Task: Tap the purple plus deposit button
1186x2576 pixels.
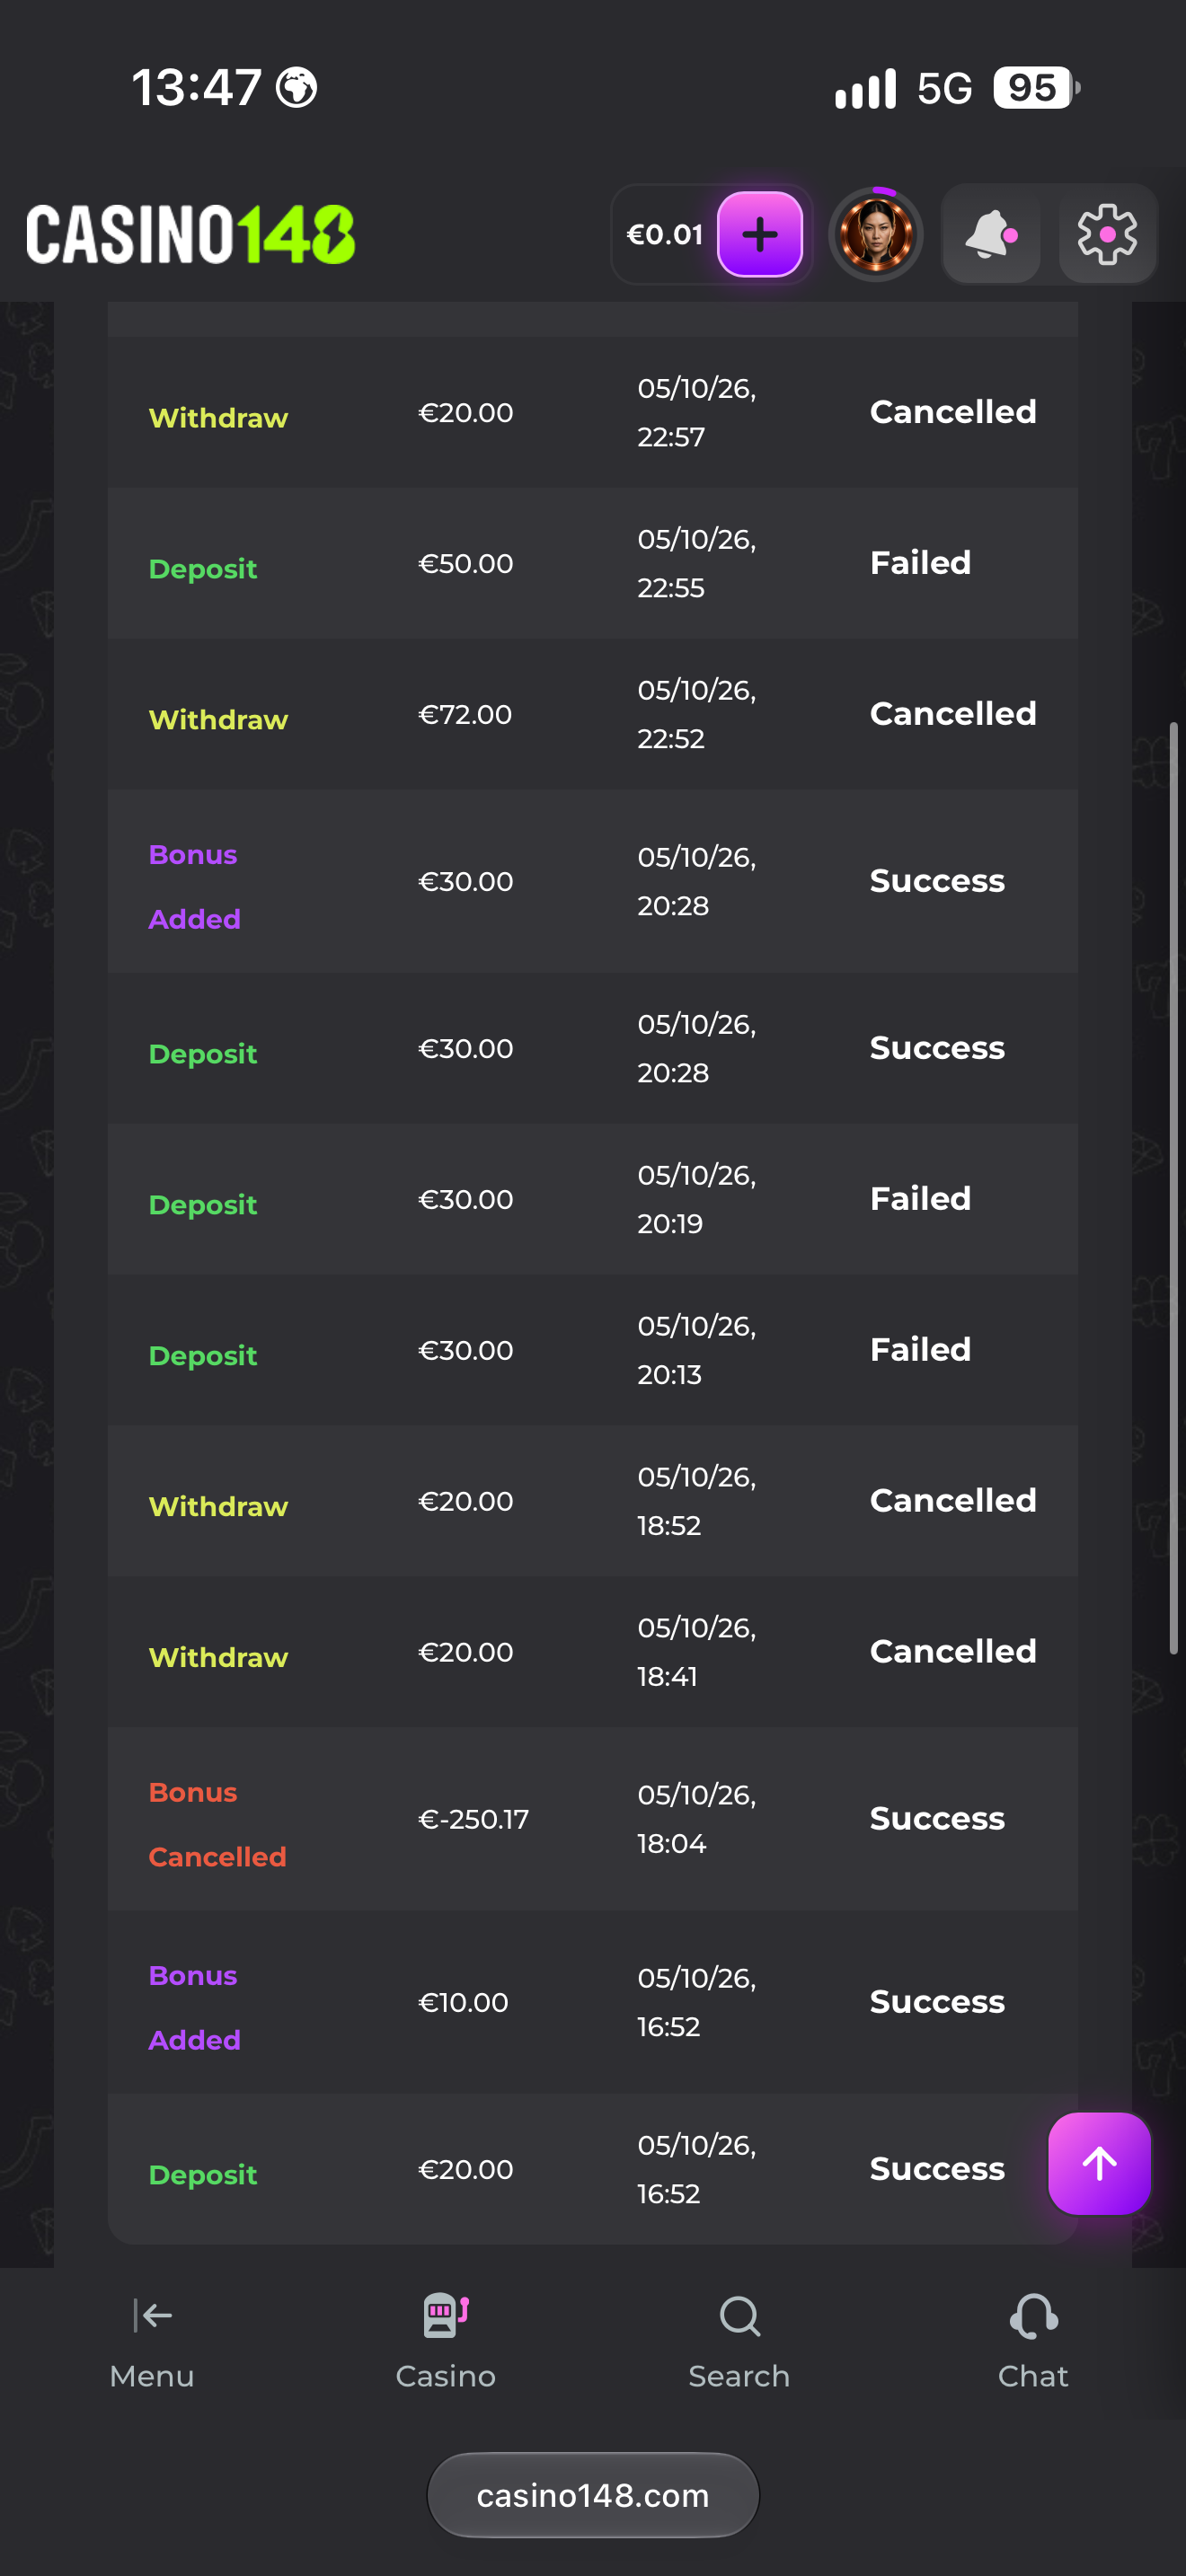Action: [x=760, y=235]
